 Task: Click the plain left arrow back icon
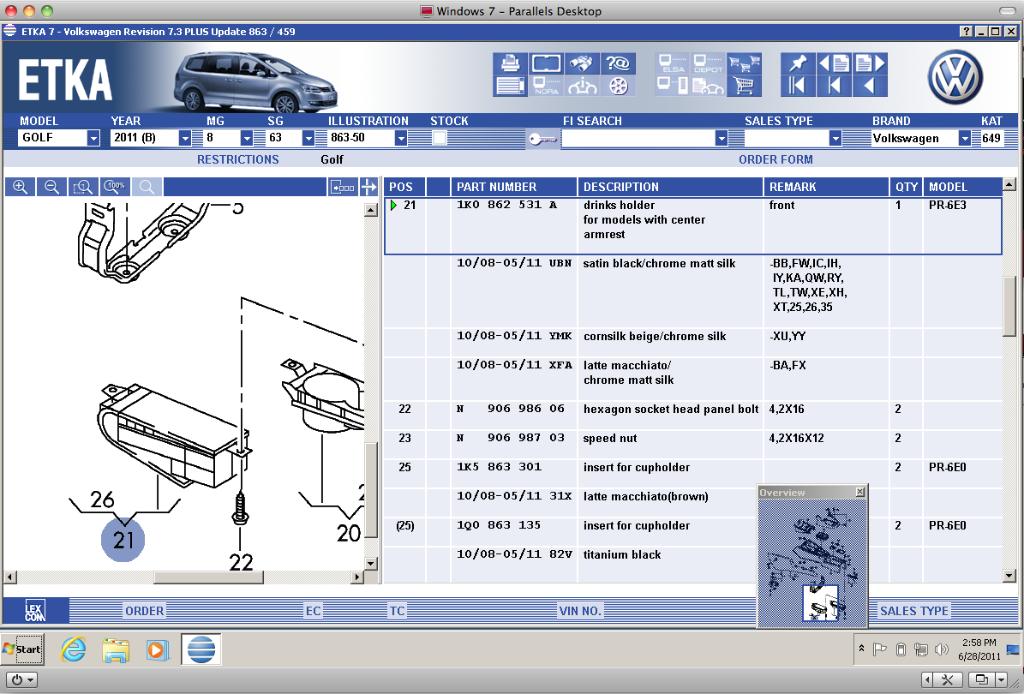(x=870, y=86)
